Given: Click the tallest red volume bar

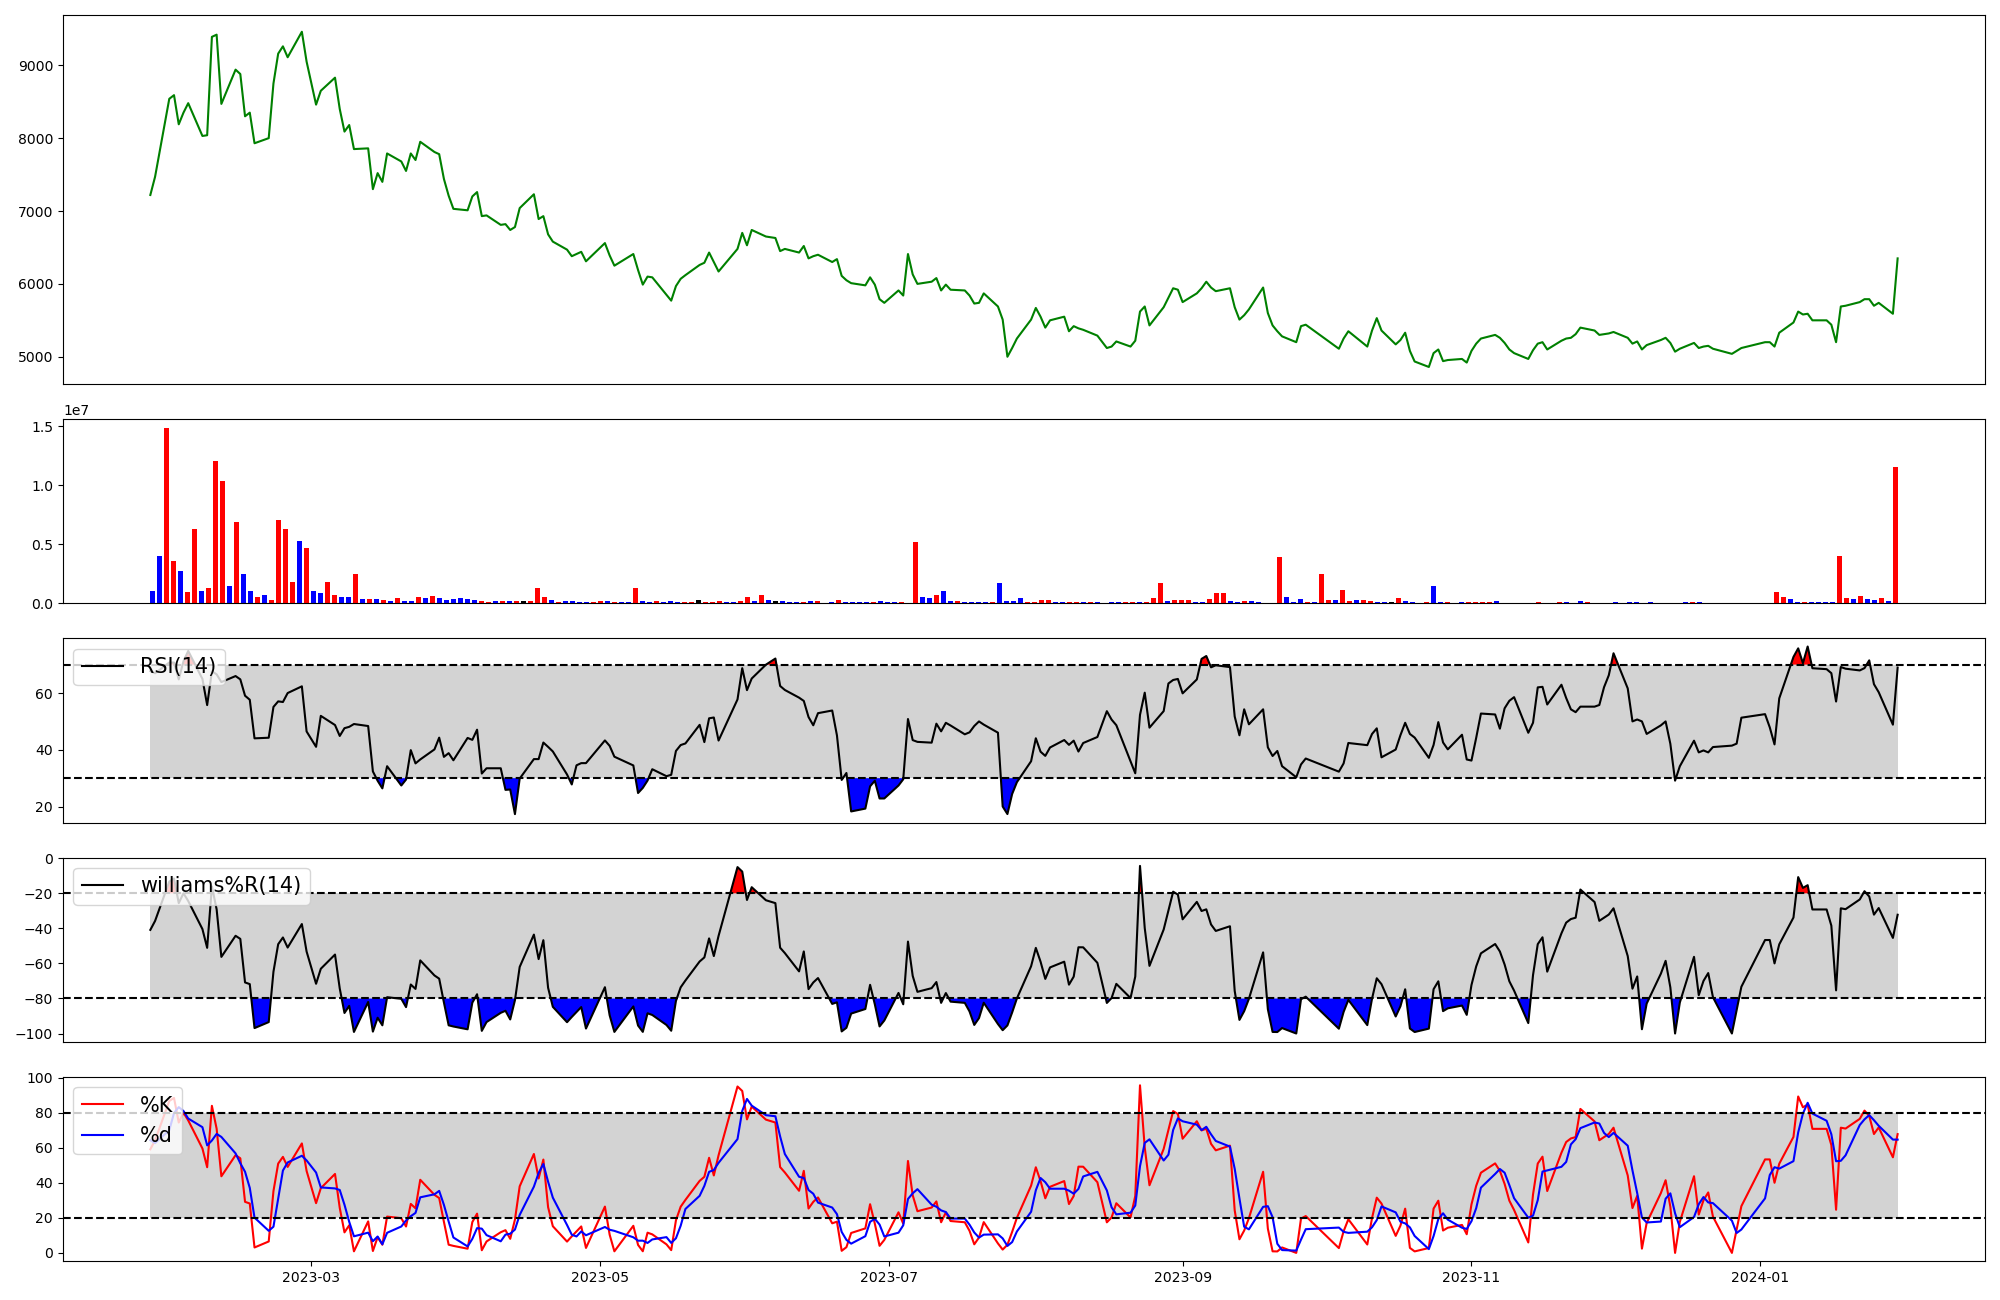Looking at the screenshot, I should tap(166, 515).
